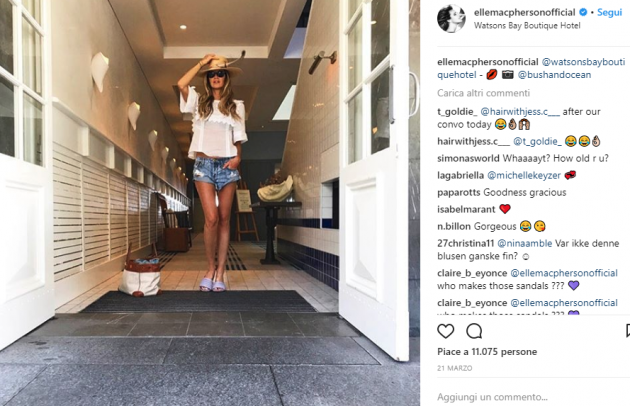View the Piace a 11.075 persone likes list
This screenshot has width=630, height=406.
pos(487,352)
